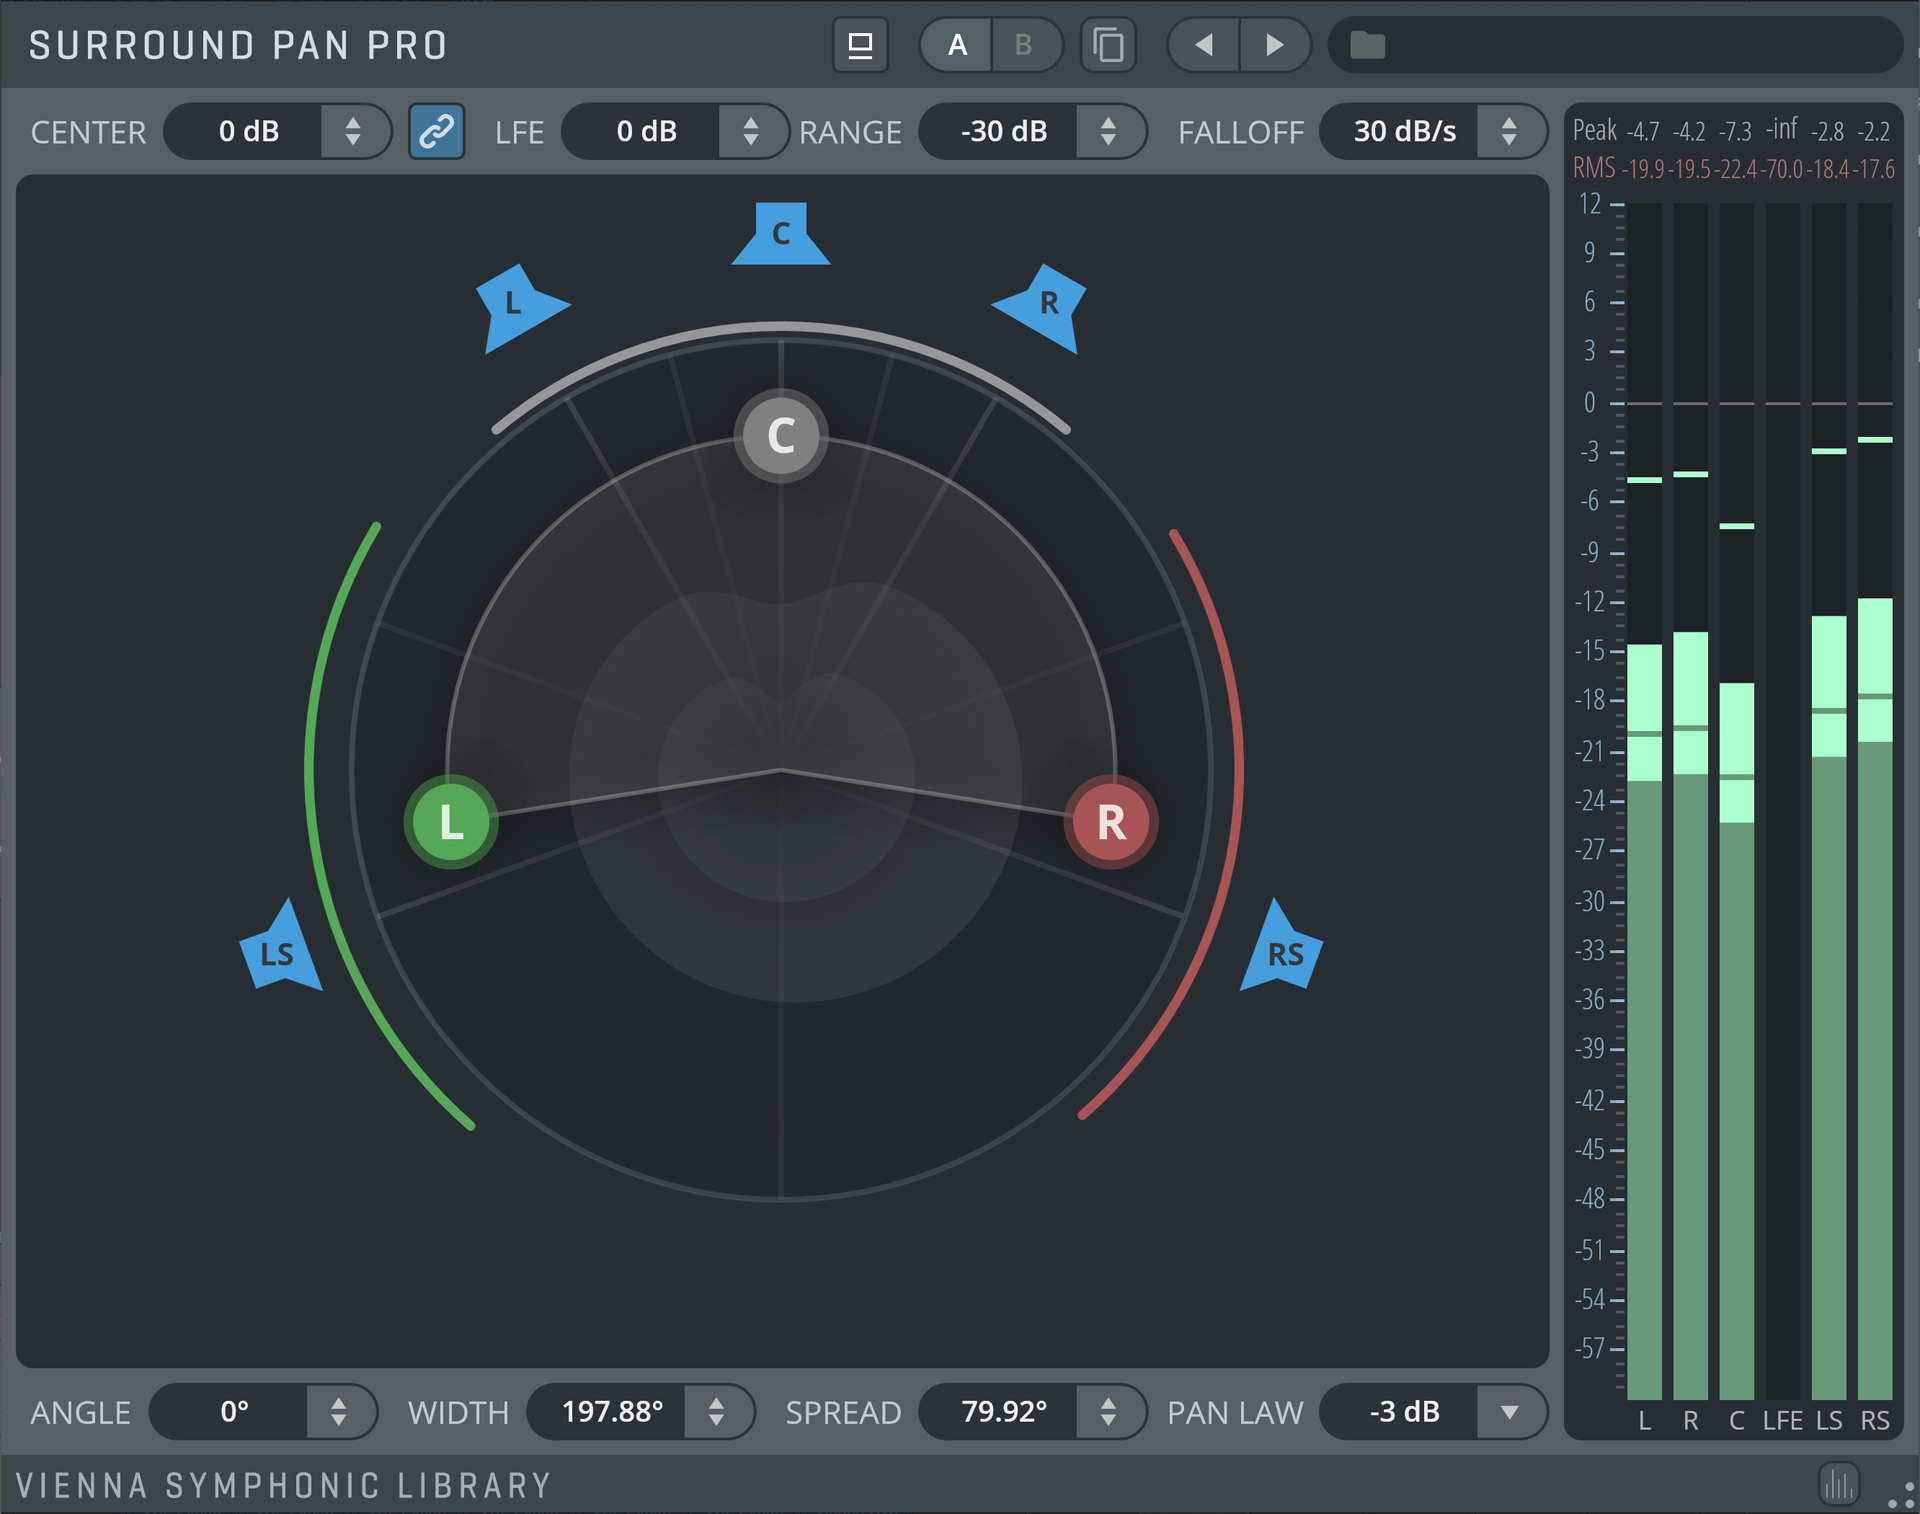Switch to preset slot A
The image size is (1920, 1514).
coord(957,45)
